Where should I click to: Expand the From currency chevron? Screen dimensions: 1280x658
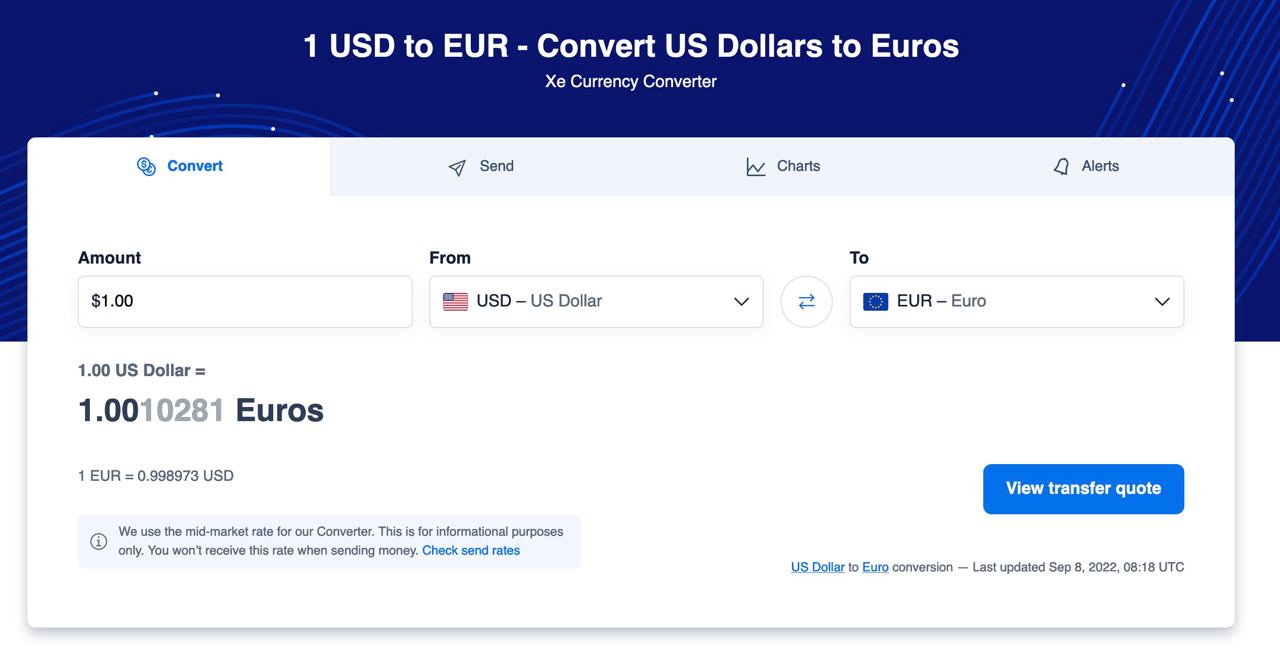click(741, 302)
